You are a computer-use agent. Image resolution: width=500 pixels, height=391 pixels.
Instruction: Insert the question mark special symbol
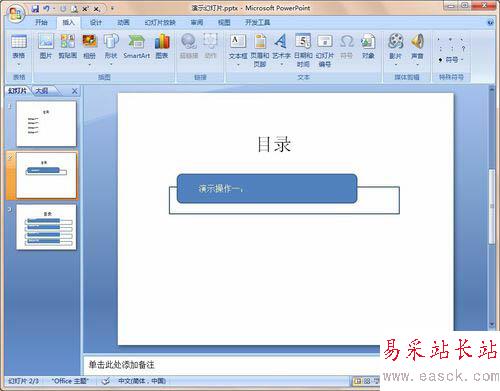click(x=463, y=49)
